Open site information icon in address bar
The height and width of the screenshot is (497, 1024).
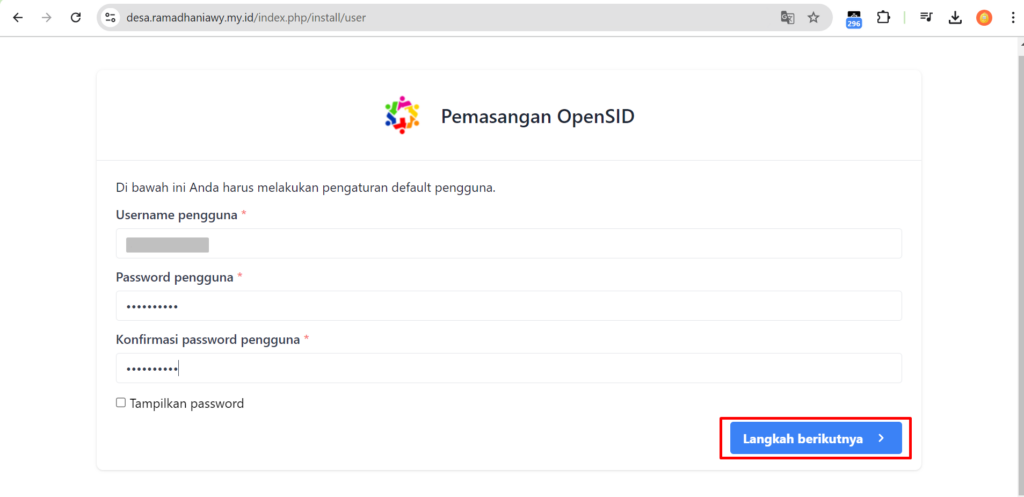(x=110, y=18)
